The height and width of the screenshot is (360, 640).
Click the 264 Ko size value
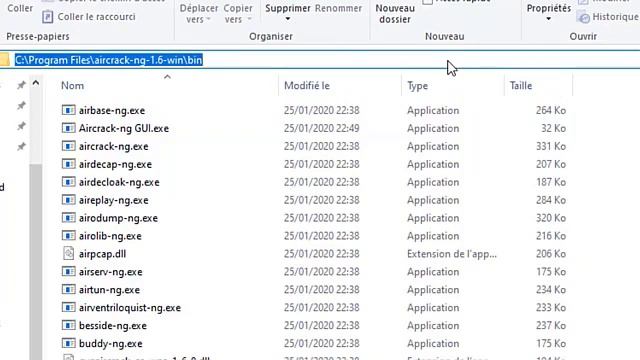coord(551,111)
